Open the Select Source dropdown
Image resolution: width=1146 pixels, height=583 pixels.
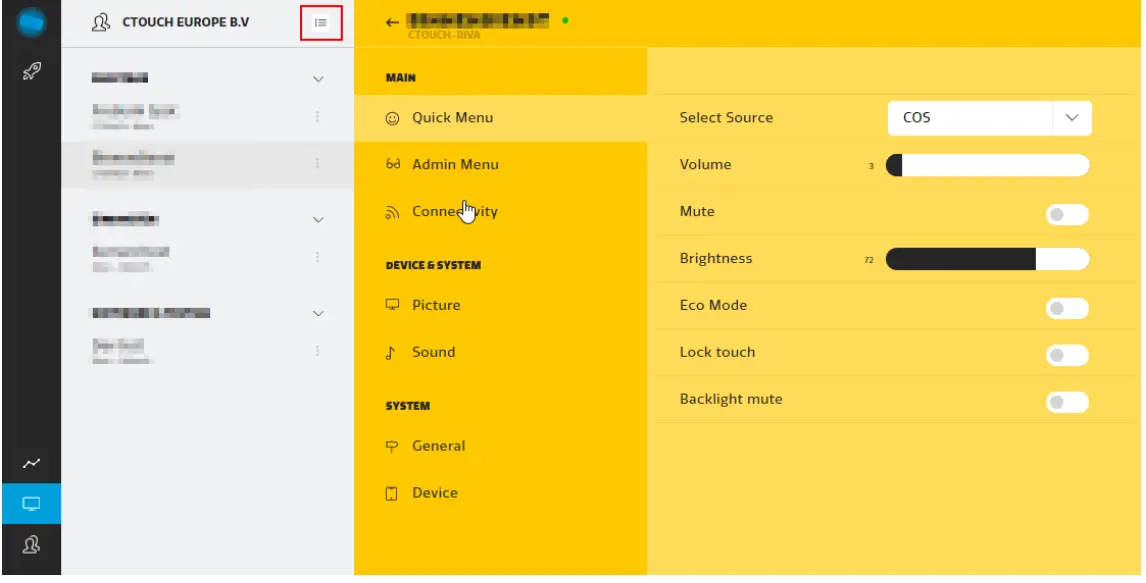[x=989, y=118]
